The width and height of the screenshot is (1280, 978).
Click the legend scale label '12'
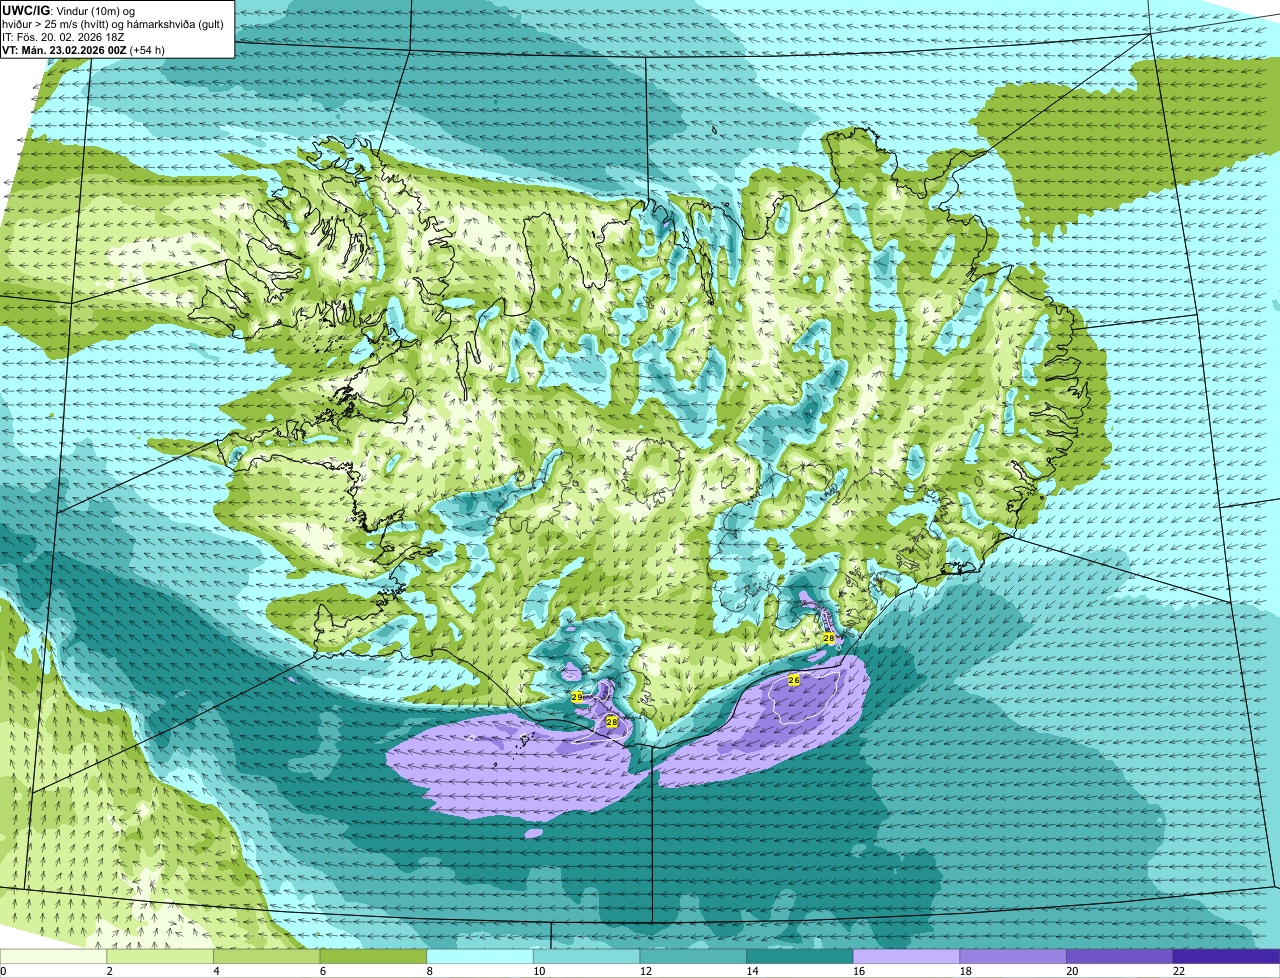(x=646, y=971)
